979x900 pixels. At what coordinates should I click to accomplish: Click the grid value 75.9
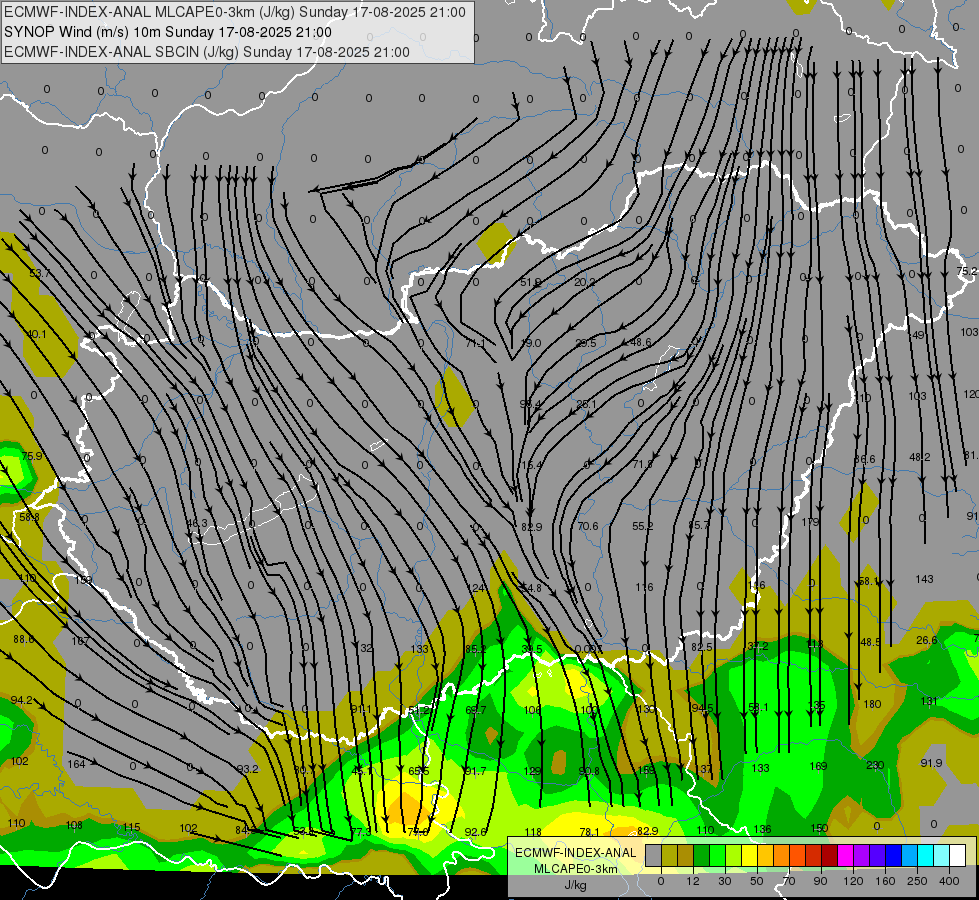click(32, 456)
